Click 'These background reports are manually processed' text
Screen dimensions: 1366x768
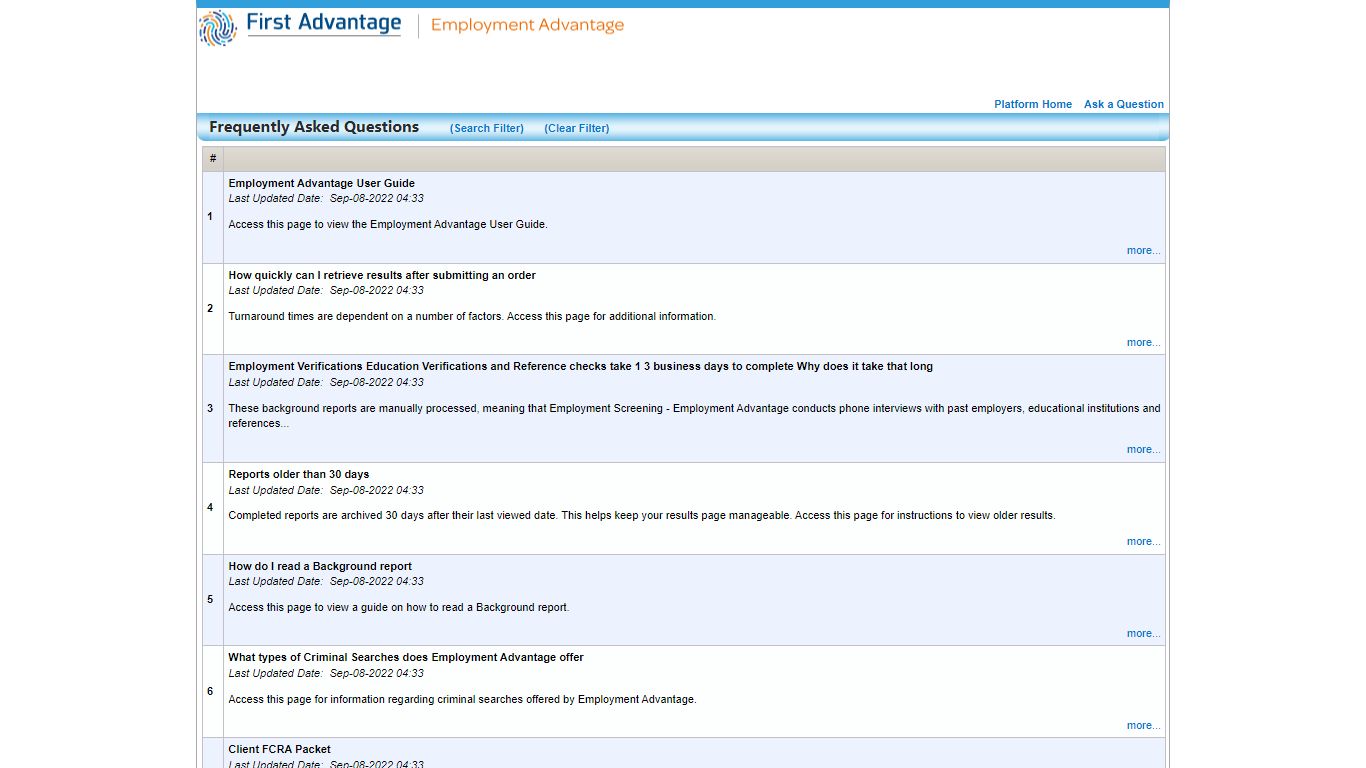click(694, 416)
